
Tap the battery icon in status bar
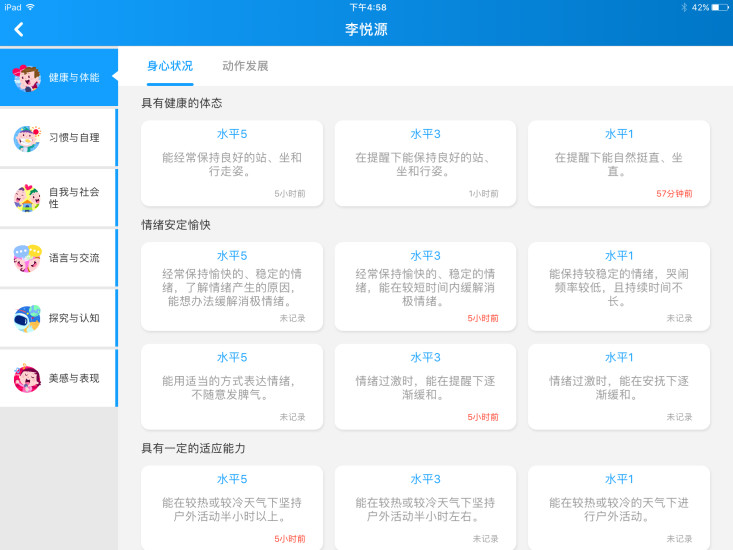point(720,7)
